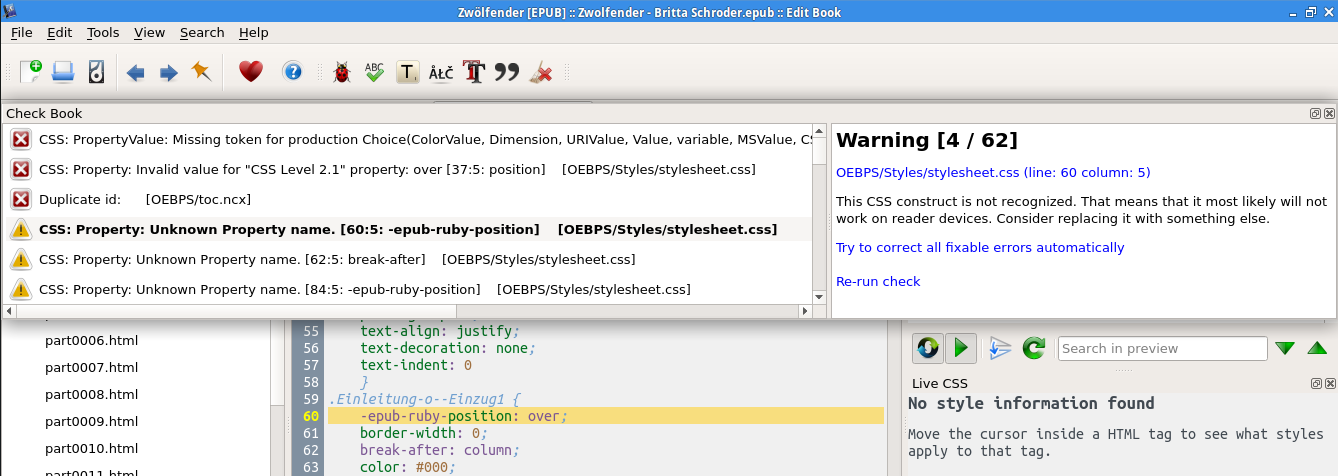Click the green reload preview icon
Viewport: 1338px width, 476px height.
[1034, 348]
